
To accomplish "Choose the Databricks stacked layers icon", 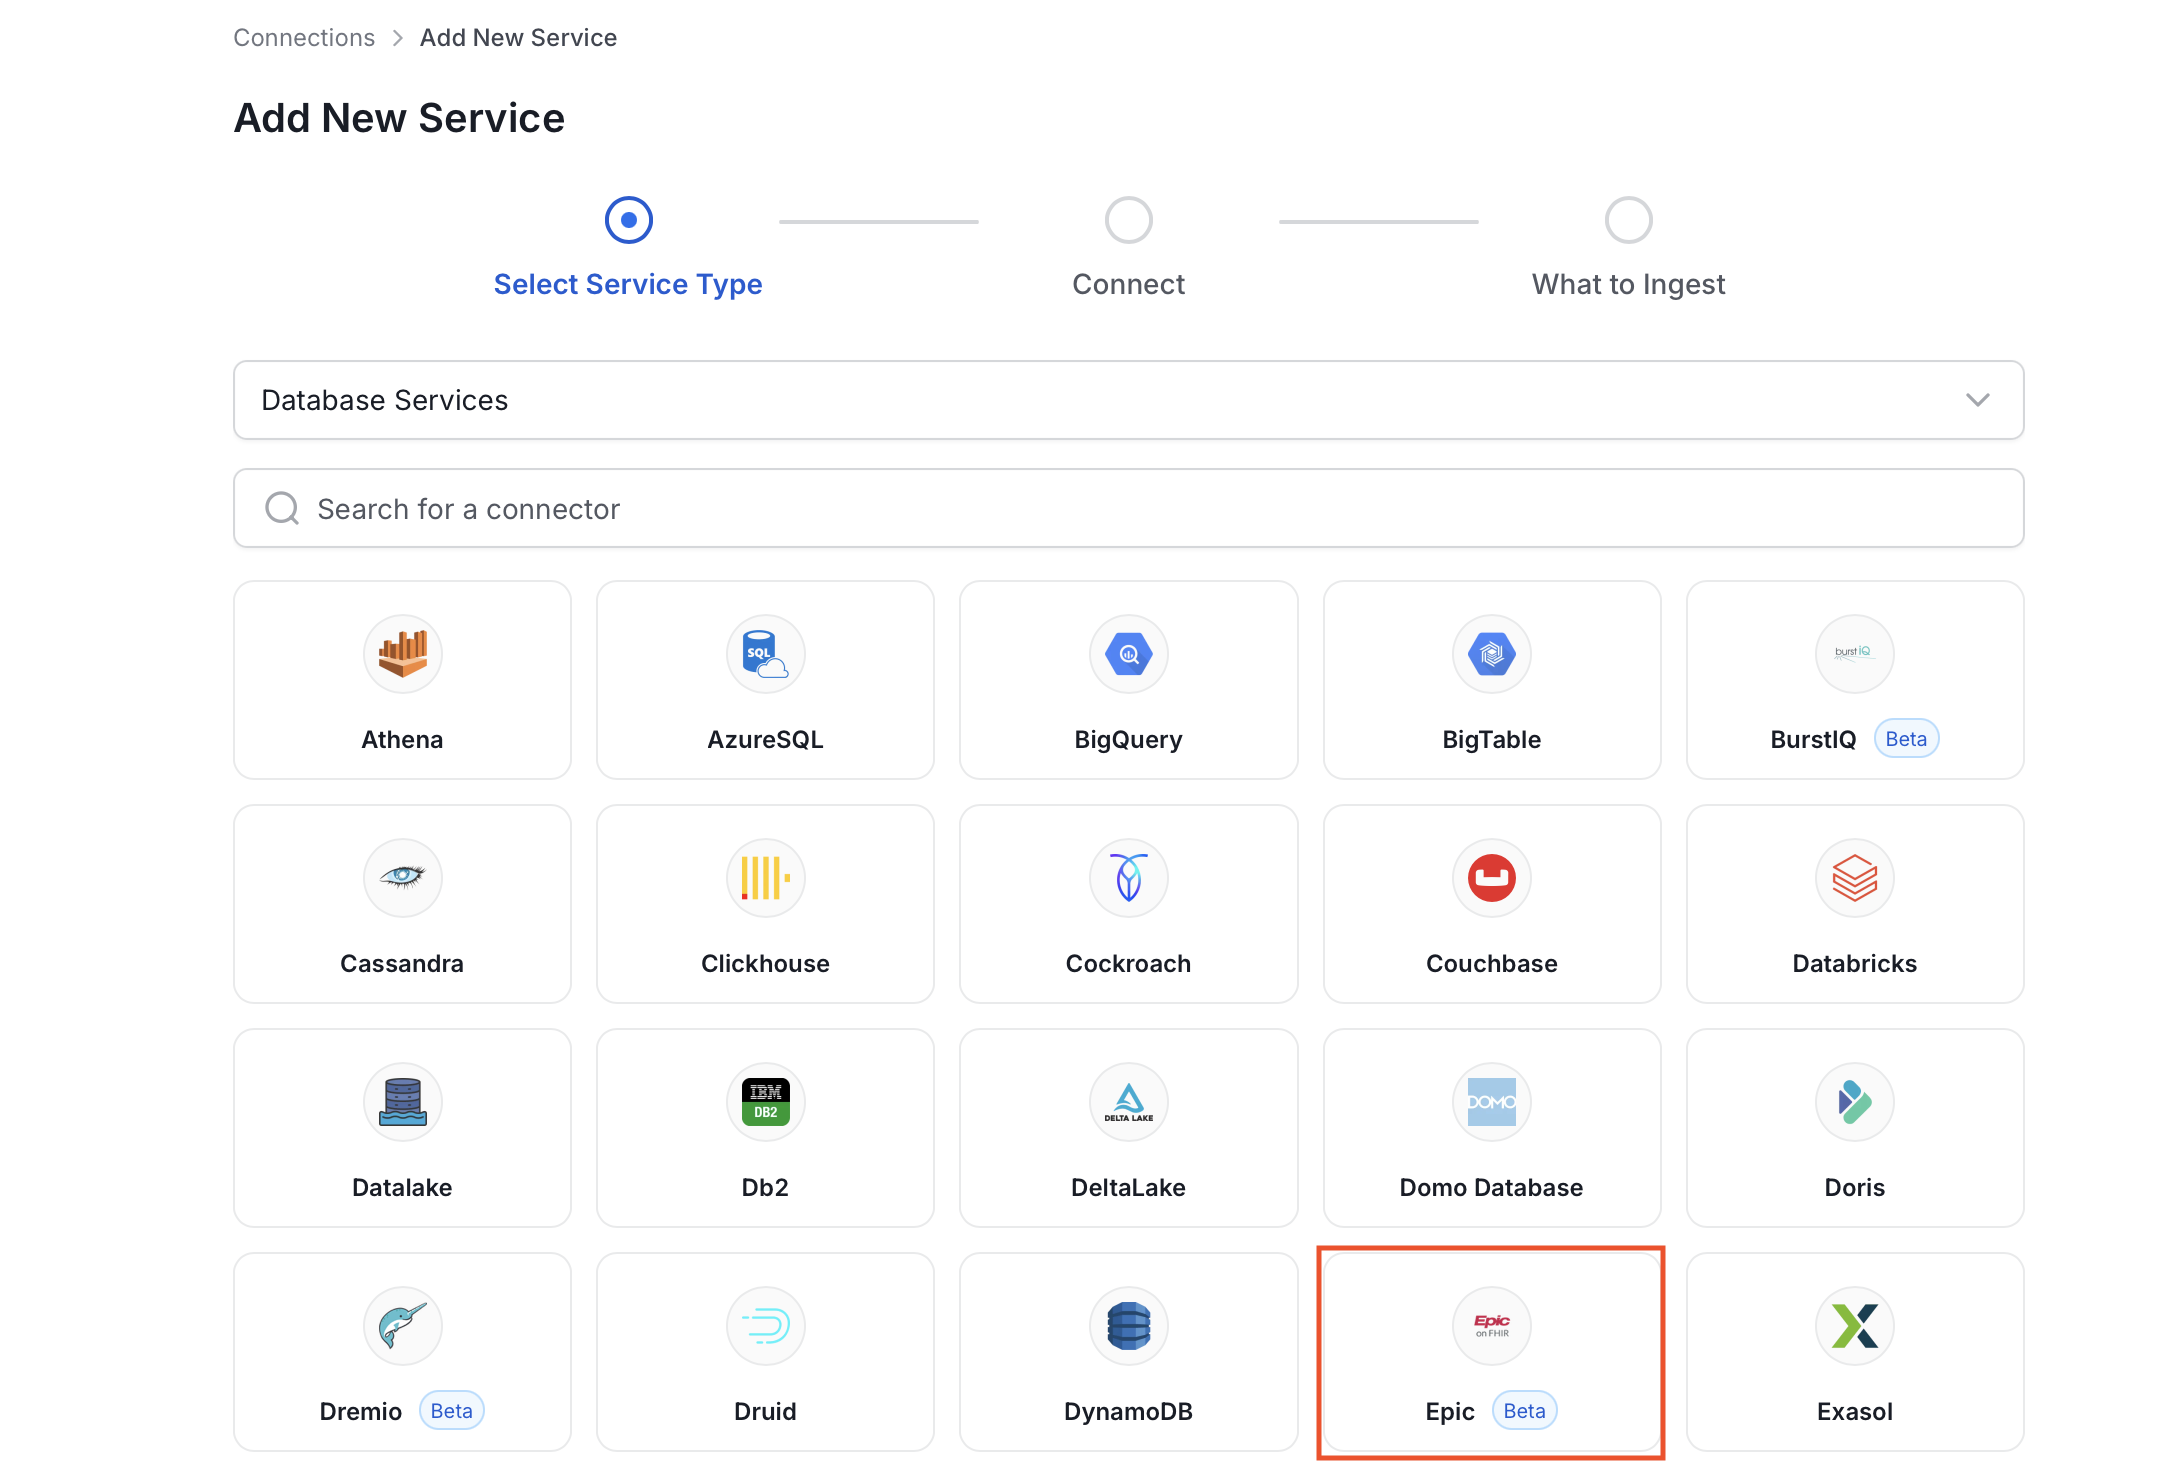I will point(1854,878).
